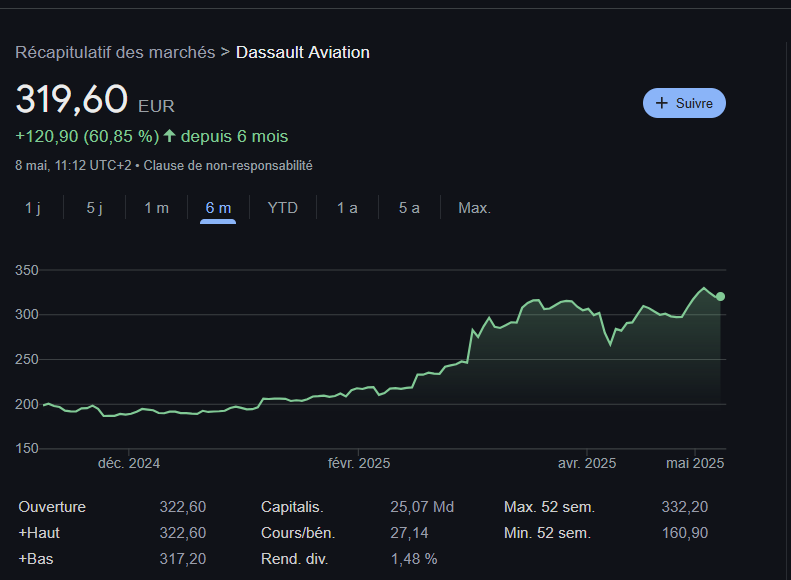Screen dimensions: 791x580
Task: Click the +Bas label
Action: 36,559
